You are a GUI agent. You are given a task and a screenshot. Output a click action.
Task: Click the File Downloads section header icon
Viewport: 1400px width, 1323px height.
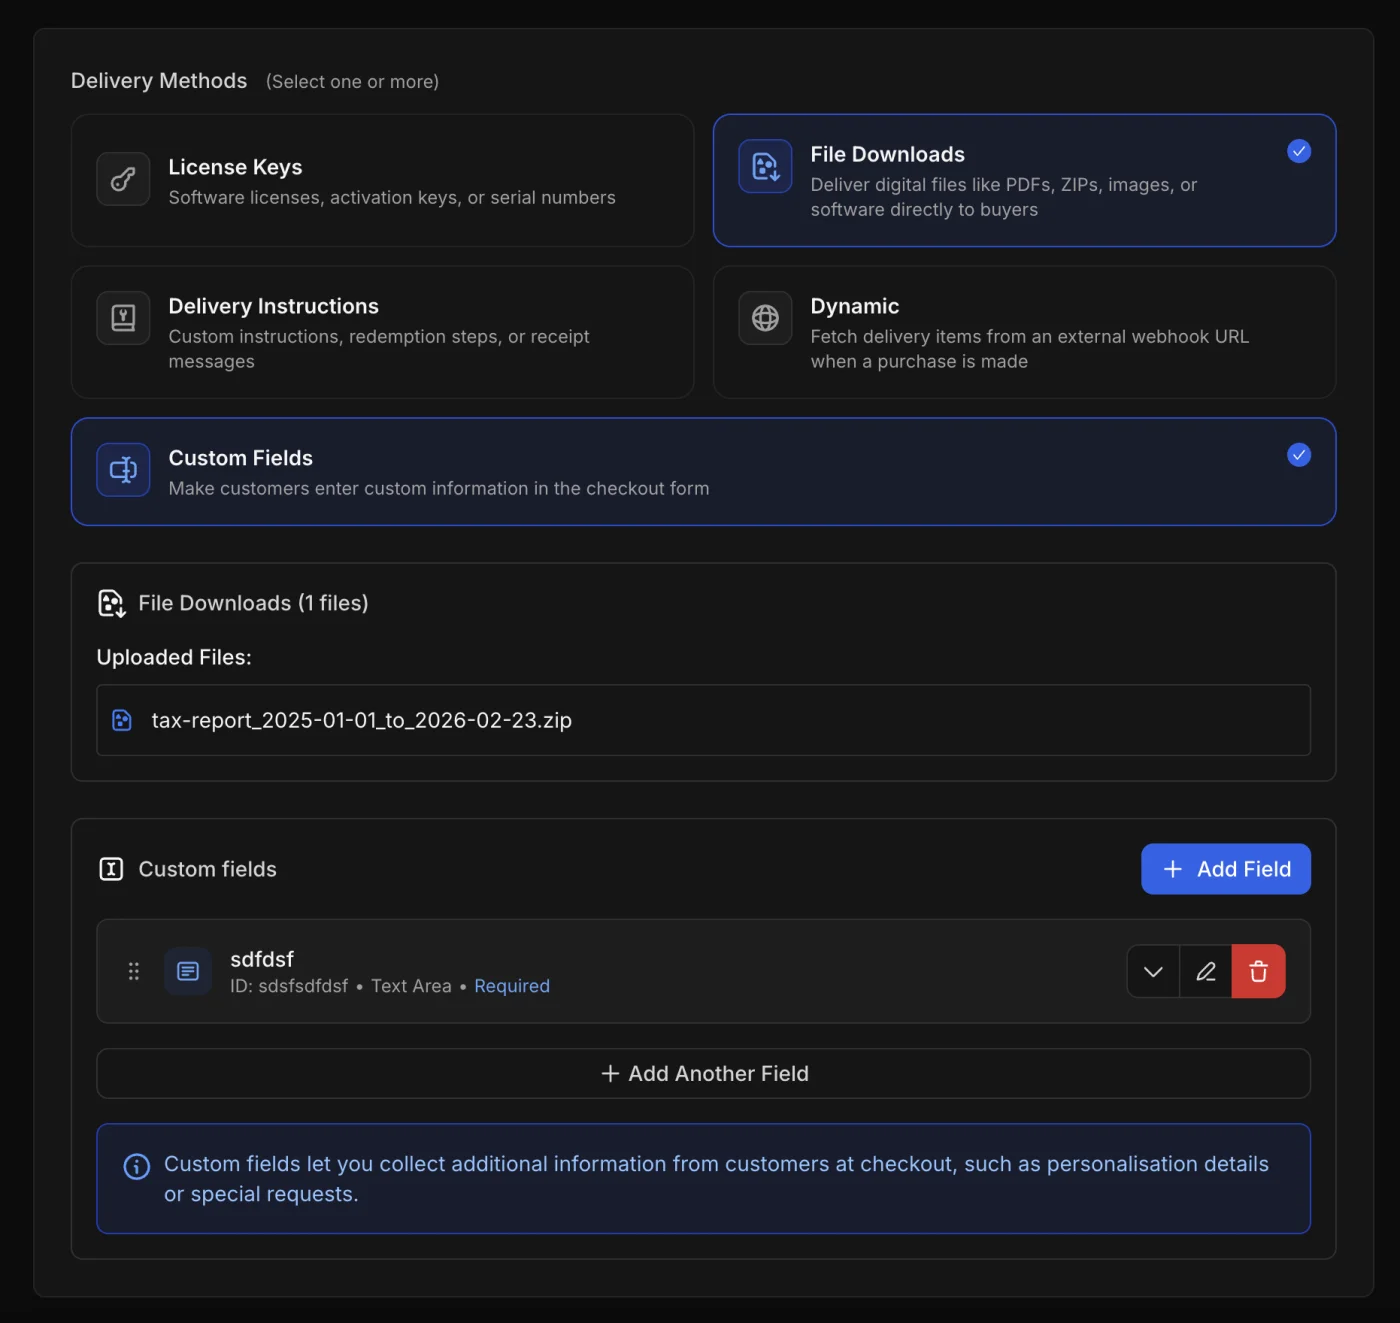point(111,603)
